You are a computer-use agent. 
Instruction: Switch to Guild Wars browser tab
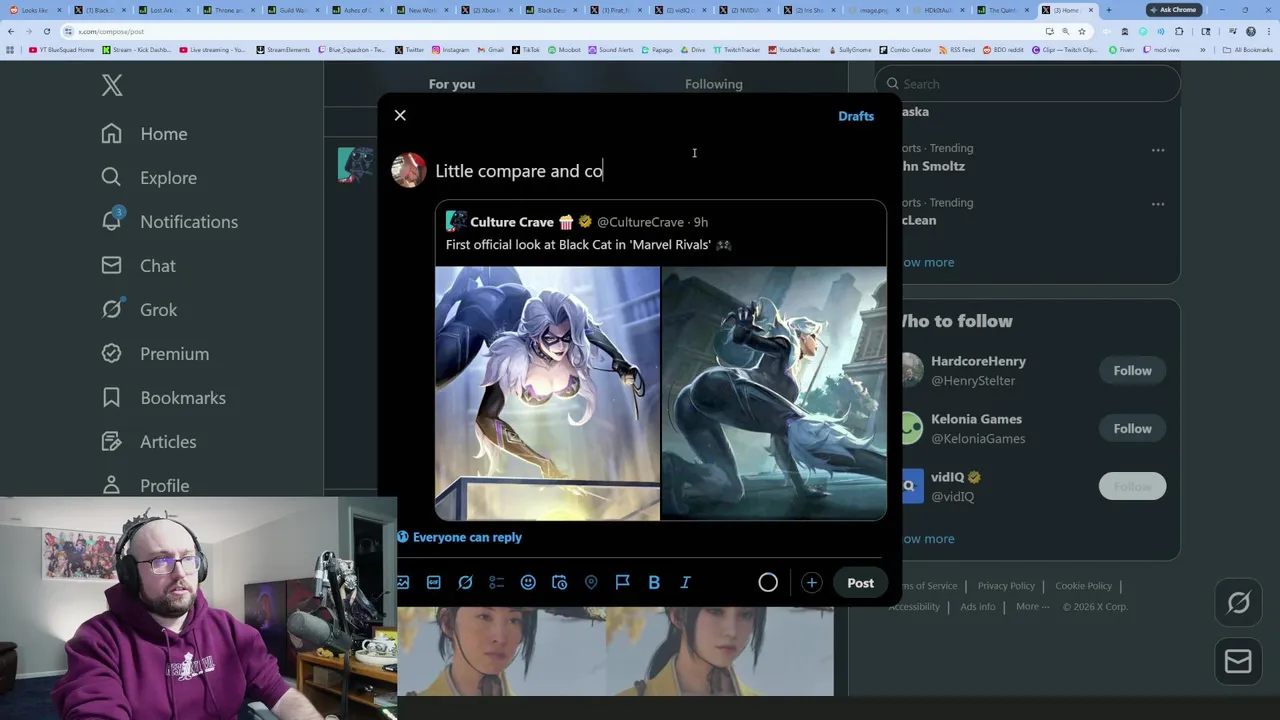point(295,10)
